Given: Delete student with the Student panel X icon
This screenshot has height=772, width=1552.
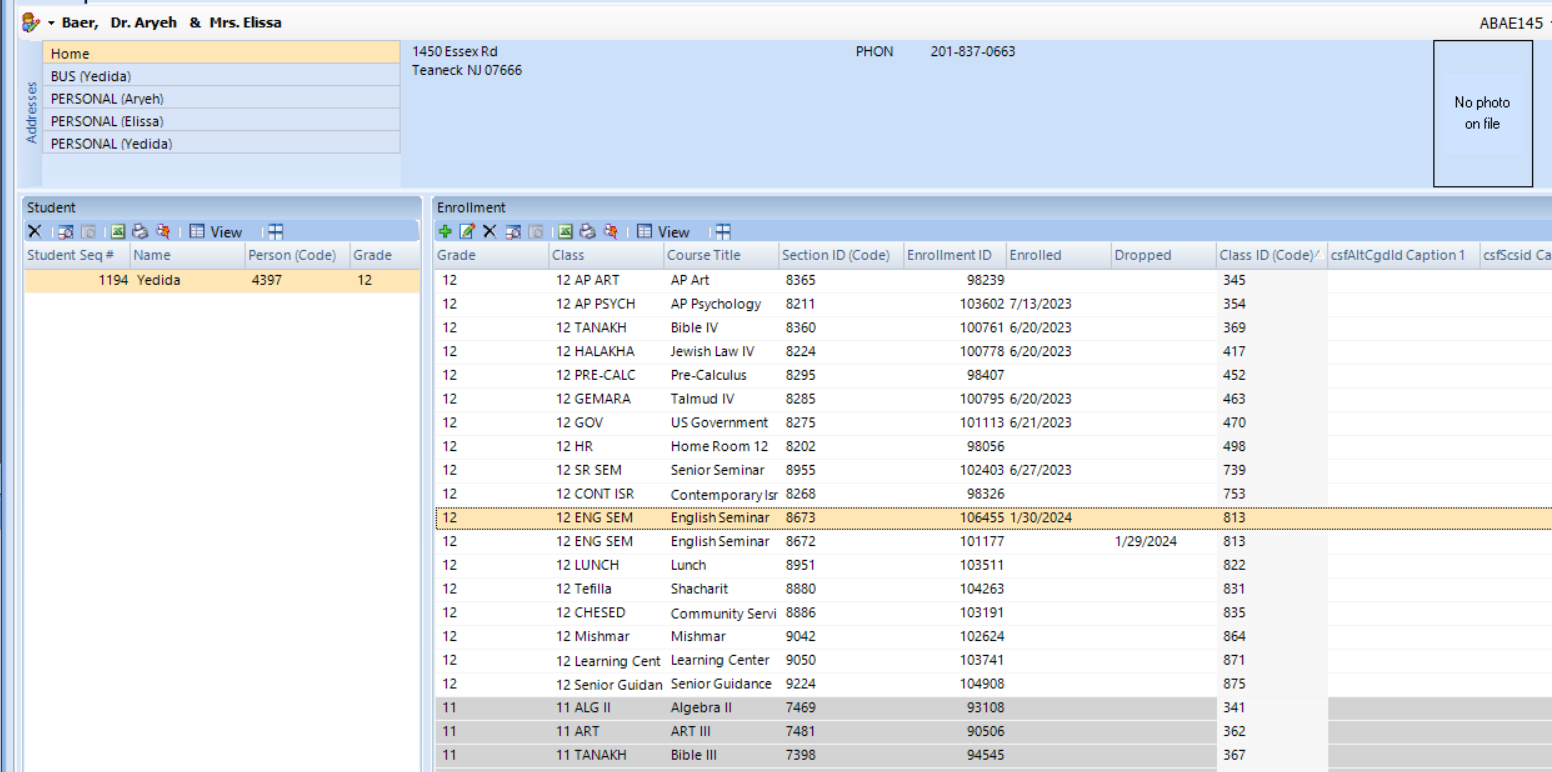Looking at the screenshot, I should [x=34, y=232].
